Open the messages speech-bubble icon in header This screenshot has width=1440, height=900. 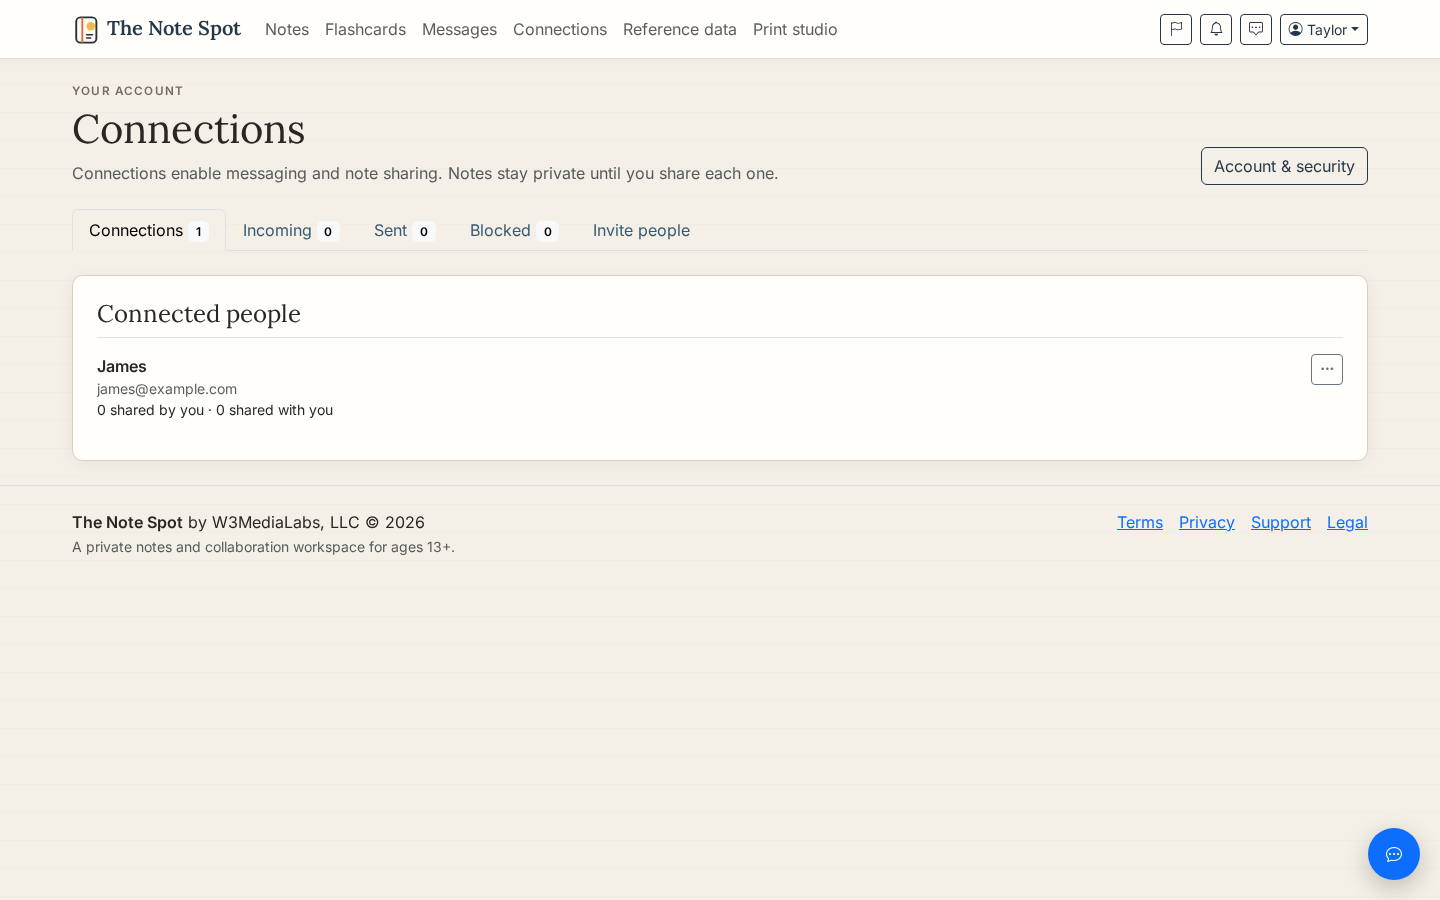1256,30
